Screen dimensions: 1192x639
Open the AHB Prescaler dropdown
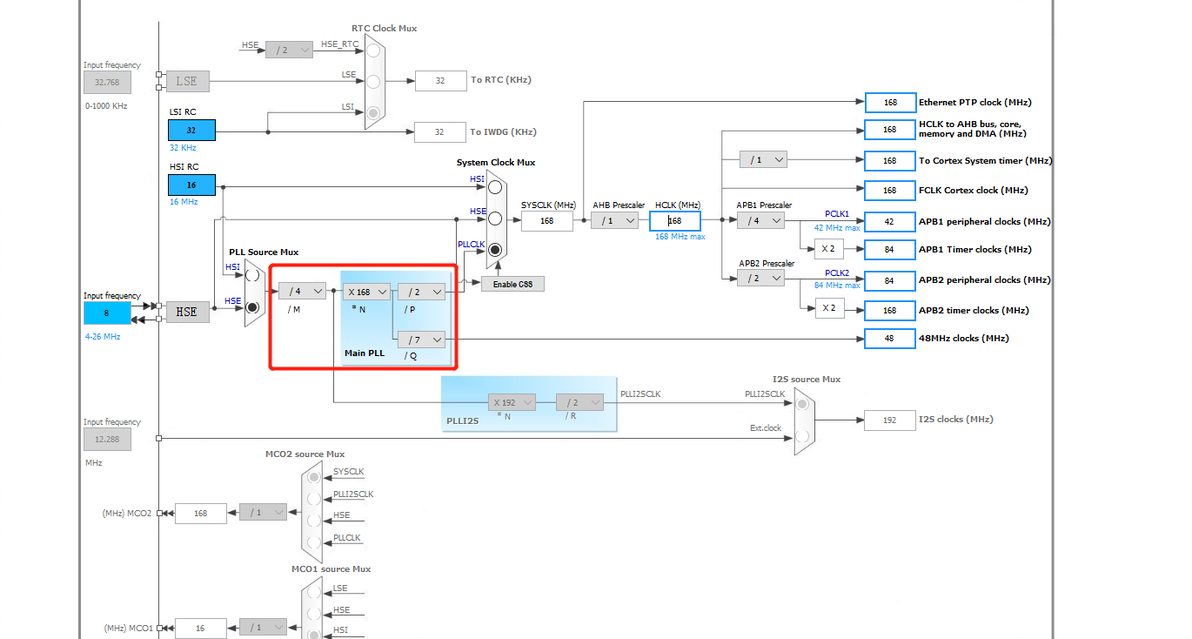tap(615, 220)
